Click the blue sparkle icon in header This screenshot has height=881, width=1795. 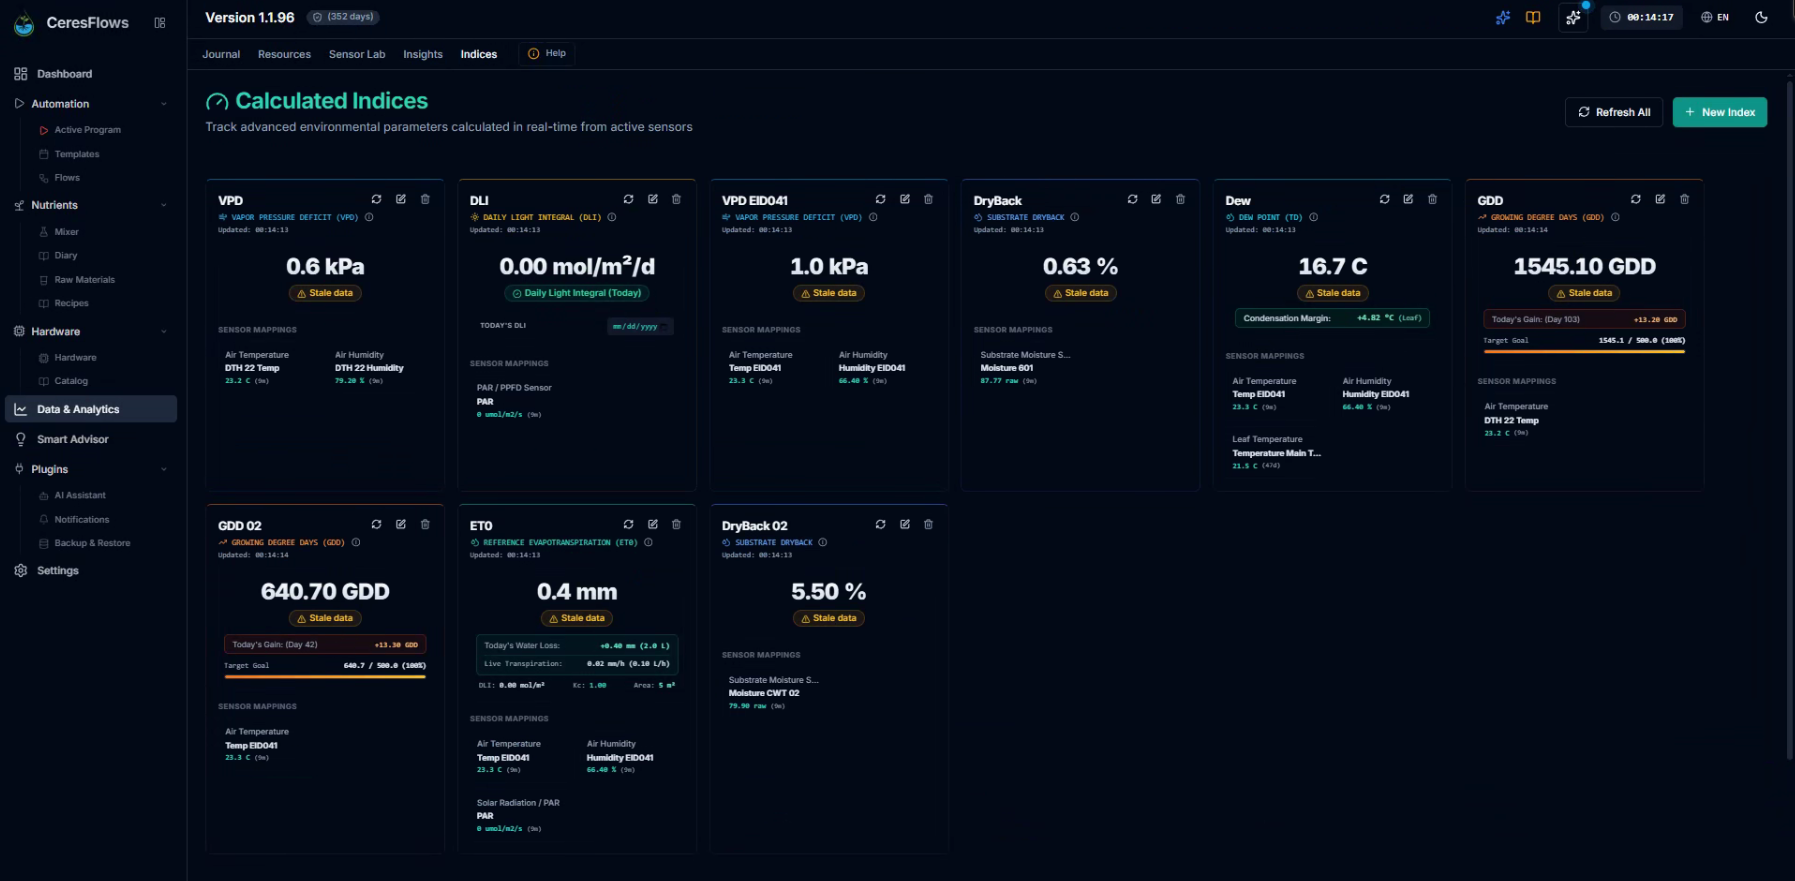pos(1502,17)
